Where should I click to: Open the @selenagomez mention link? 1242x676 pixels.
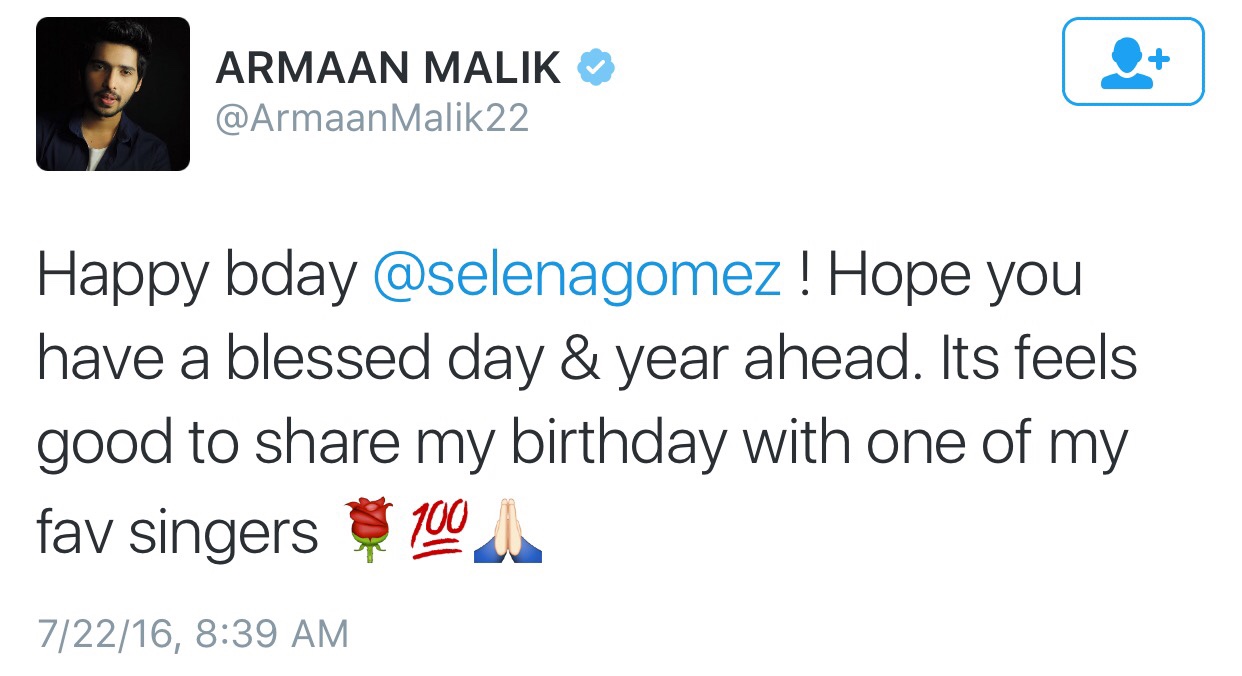click(577, 276)
